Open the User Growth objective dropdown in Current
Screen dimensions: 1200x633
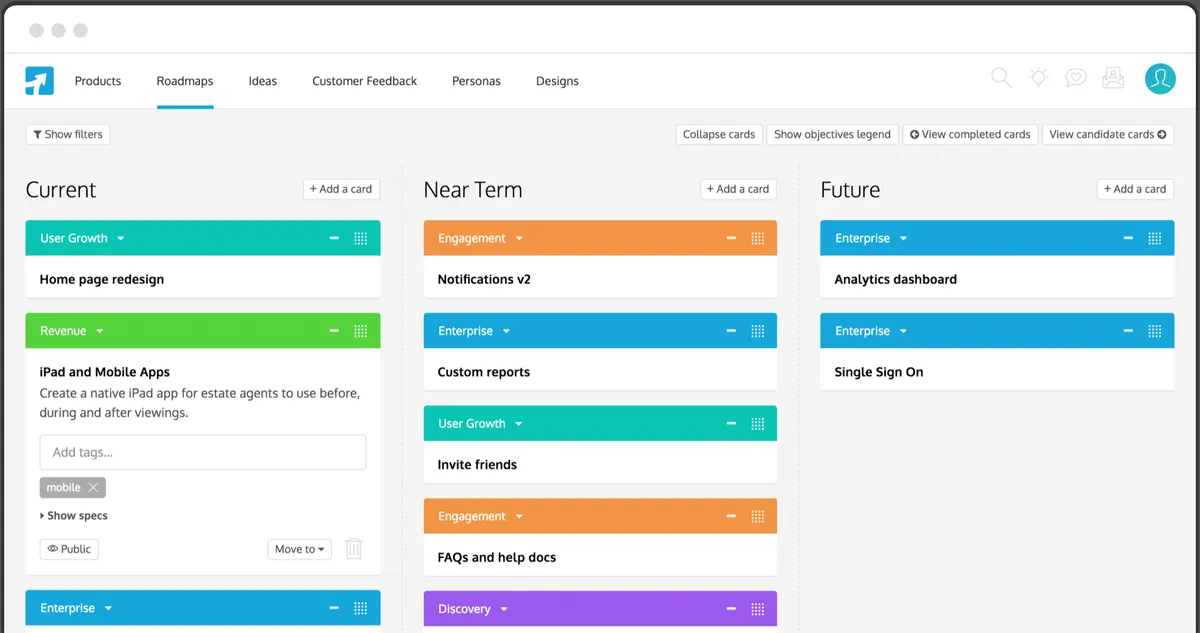tap(120, 239)
